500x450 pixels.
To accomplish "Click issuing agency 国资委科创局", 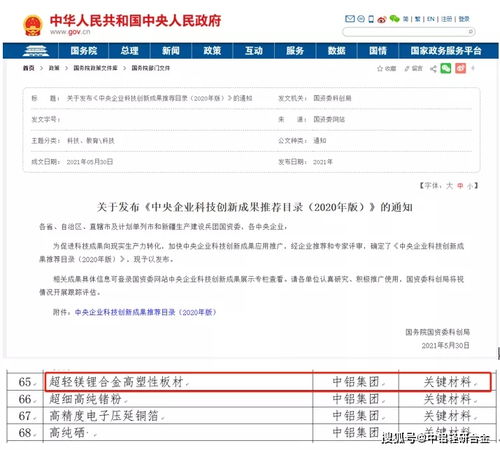I will pyautogui.click(x=332, y=98).
